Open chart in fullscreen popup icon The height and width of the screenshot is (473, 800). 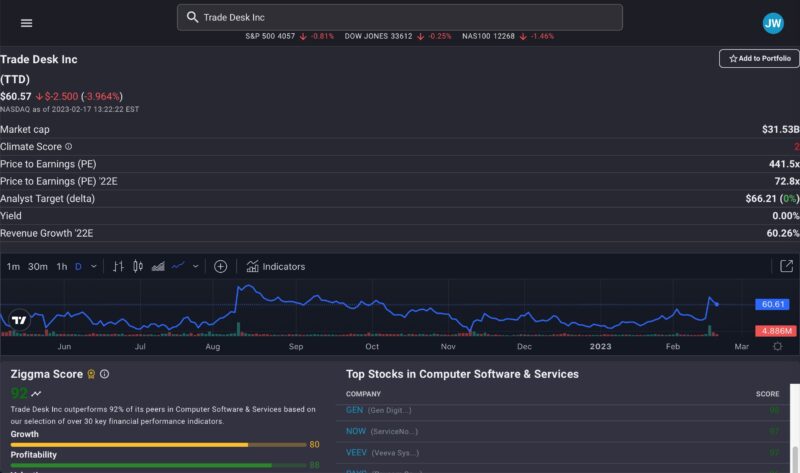[786, 266]
